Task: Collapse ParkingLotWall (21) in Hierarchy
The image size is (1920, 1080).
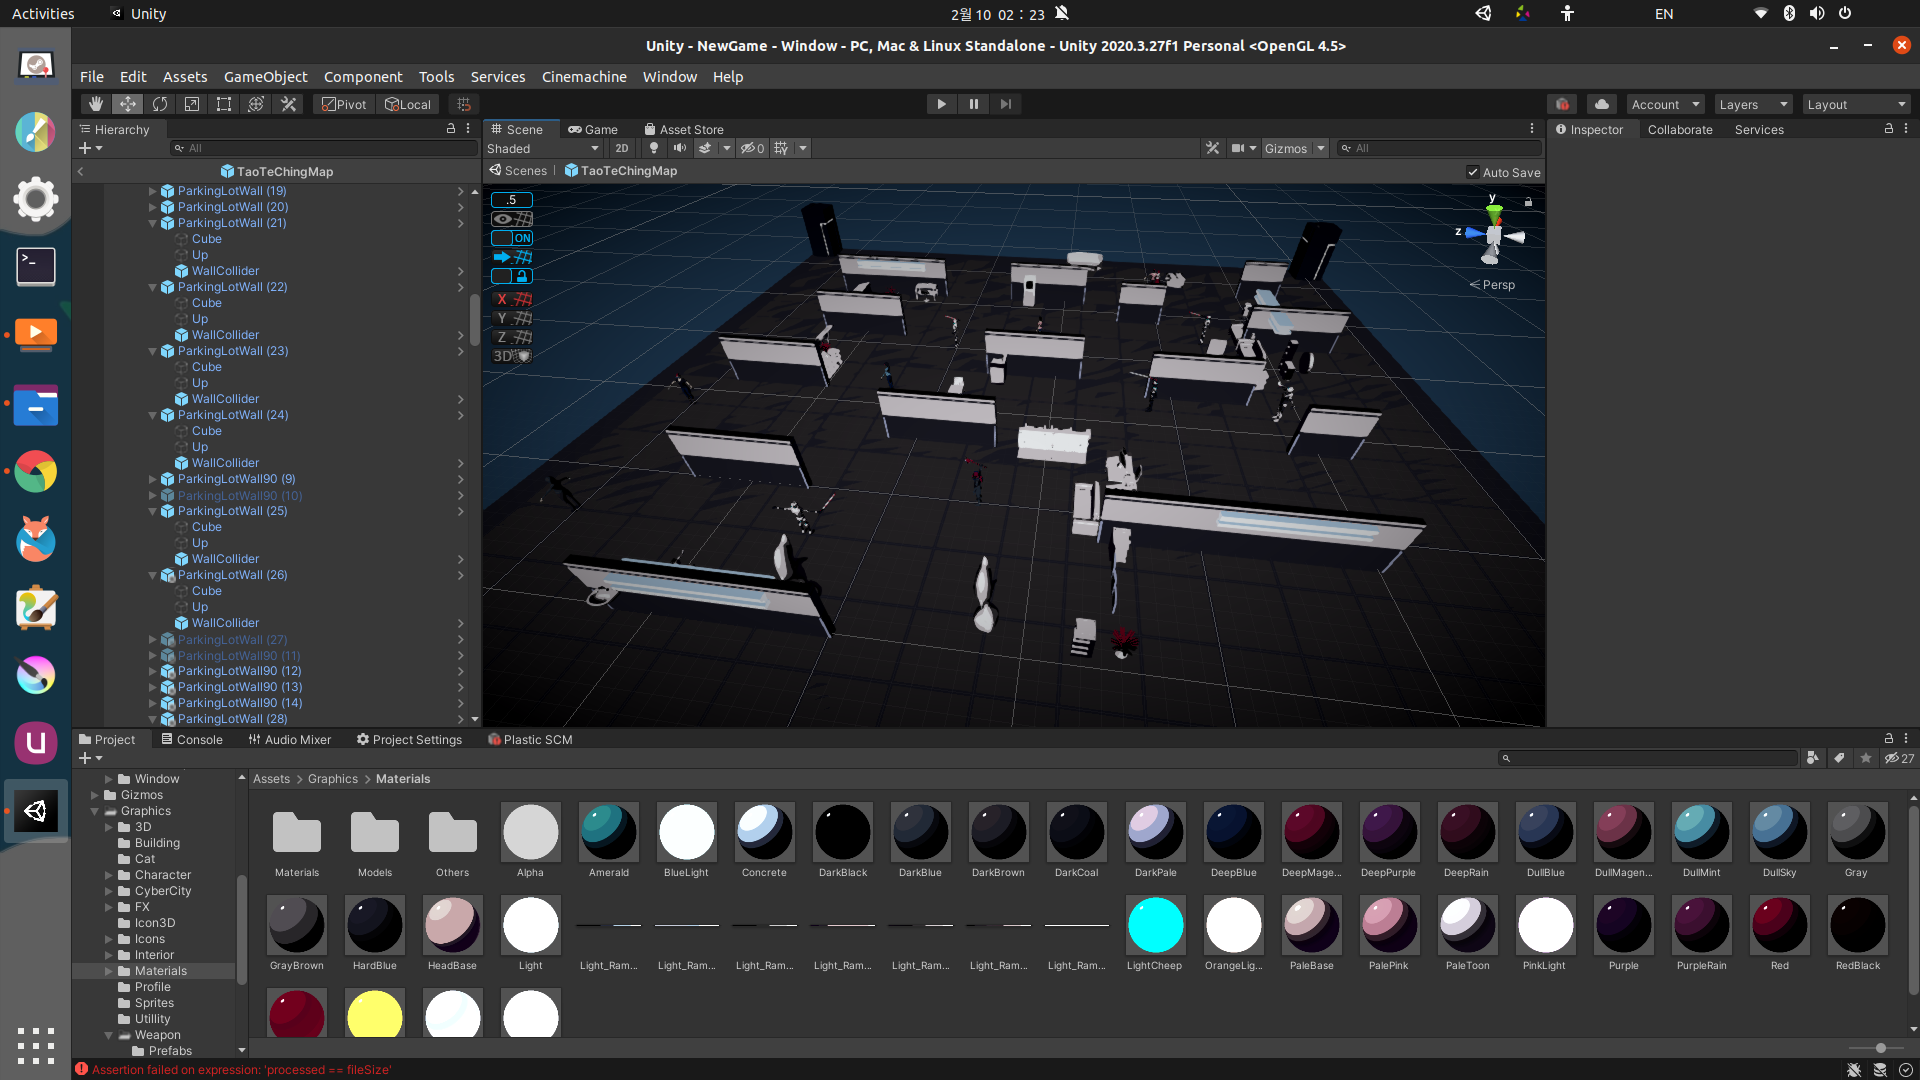Action: pos(152,223)
